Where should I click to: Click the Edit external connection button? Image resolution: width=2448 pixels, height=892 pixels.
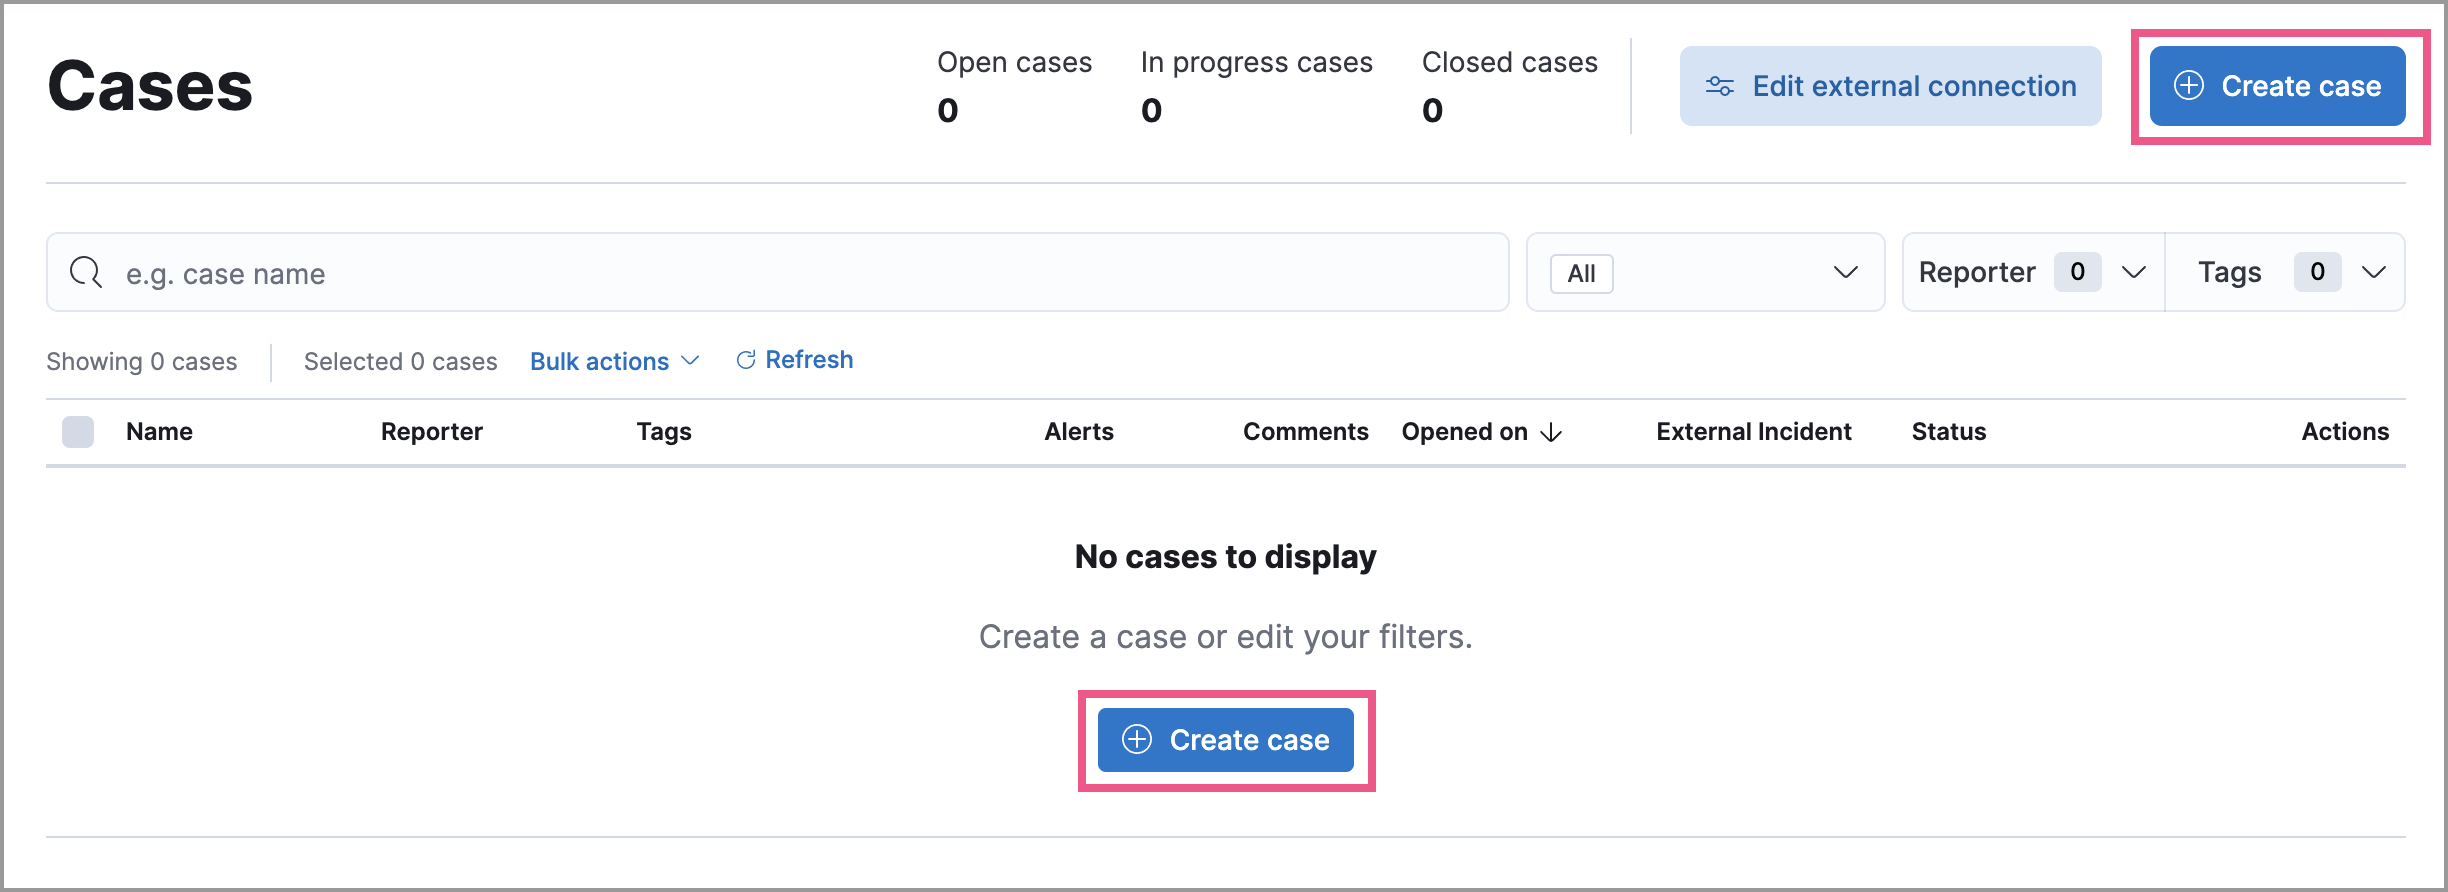(1890, 86)
